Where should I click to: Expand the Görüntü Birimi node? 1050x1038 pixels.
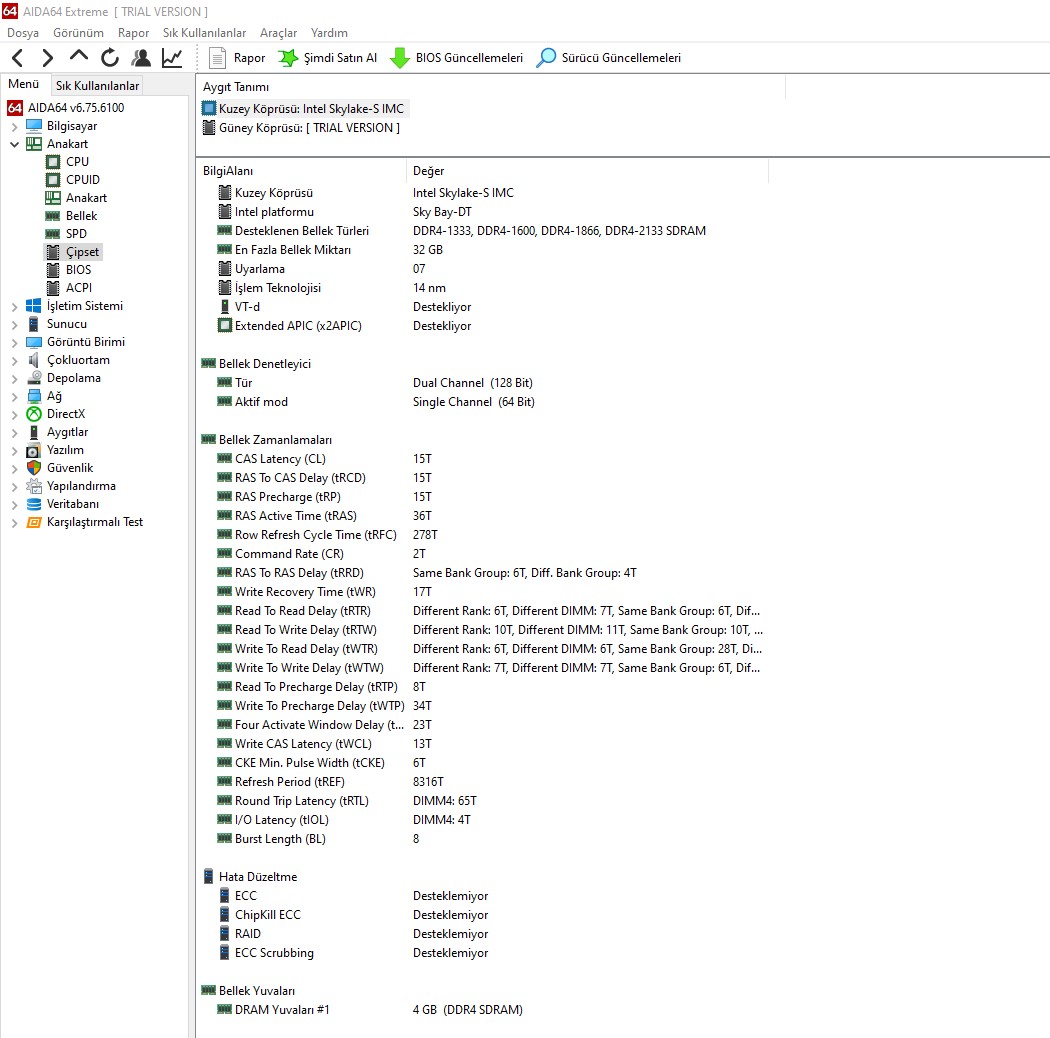pyautogui.click(x=14, y=343)
